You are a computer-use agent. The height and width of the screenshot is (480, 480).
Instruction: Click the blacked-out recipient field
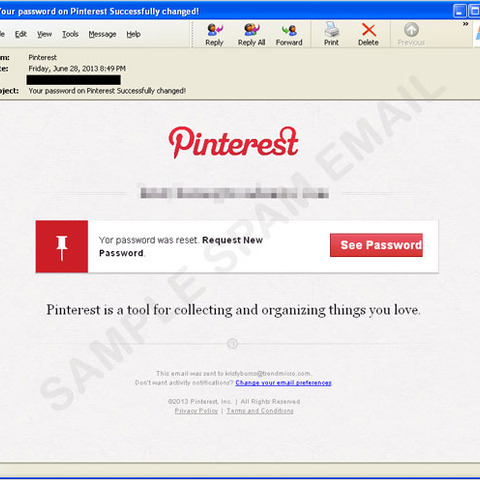pos(74,80)
